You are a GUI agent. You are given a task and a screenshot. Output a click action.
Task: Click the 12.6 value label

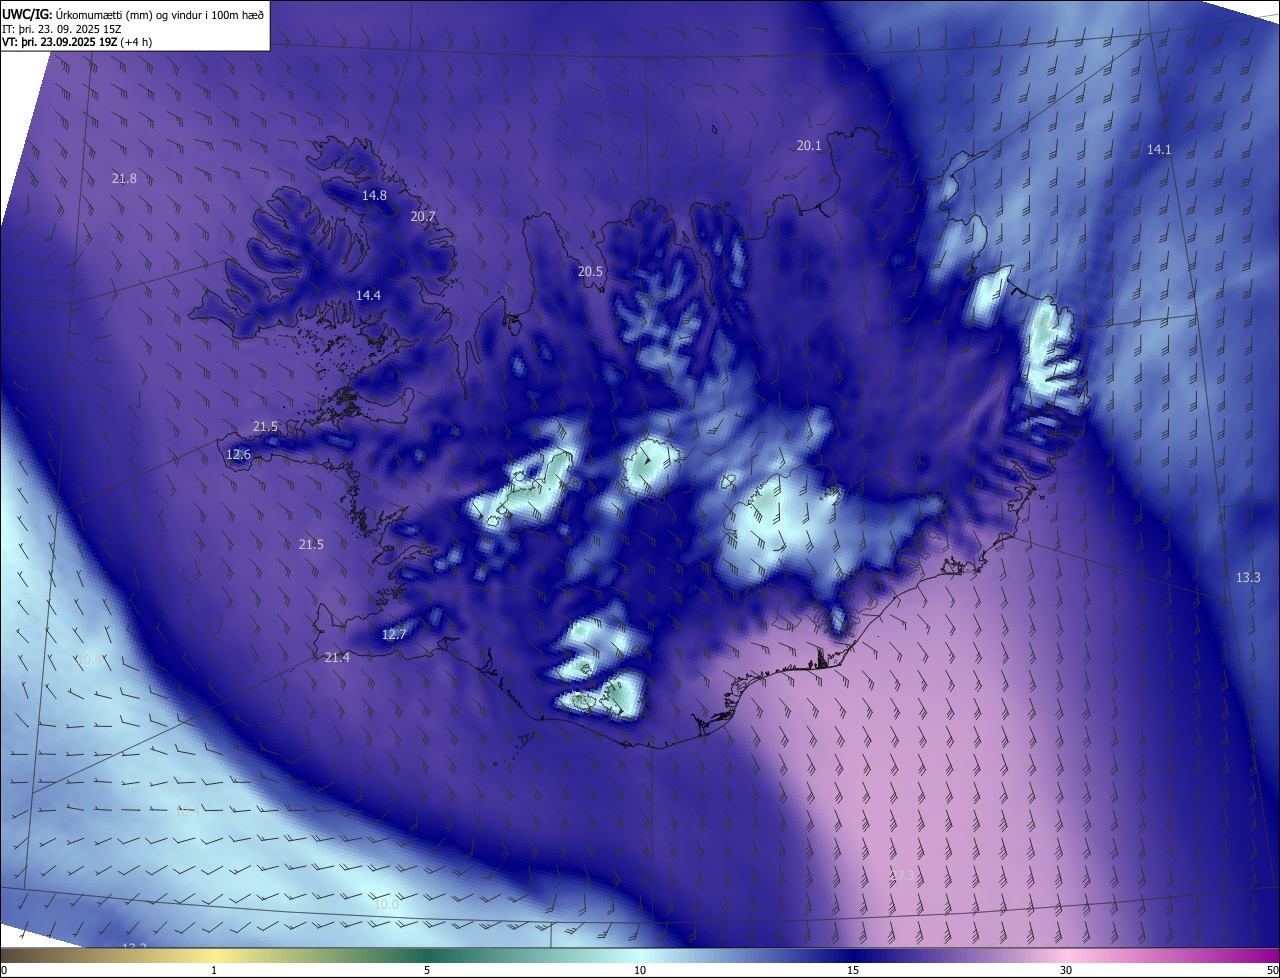click(x=238, y=454)
